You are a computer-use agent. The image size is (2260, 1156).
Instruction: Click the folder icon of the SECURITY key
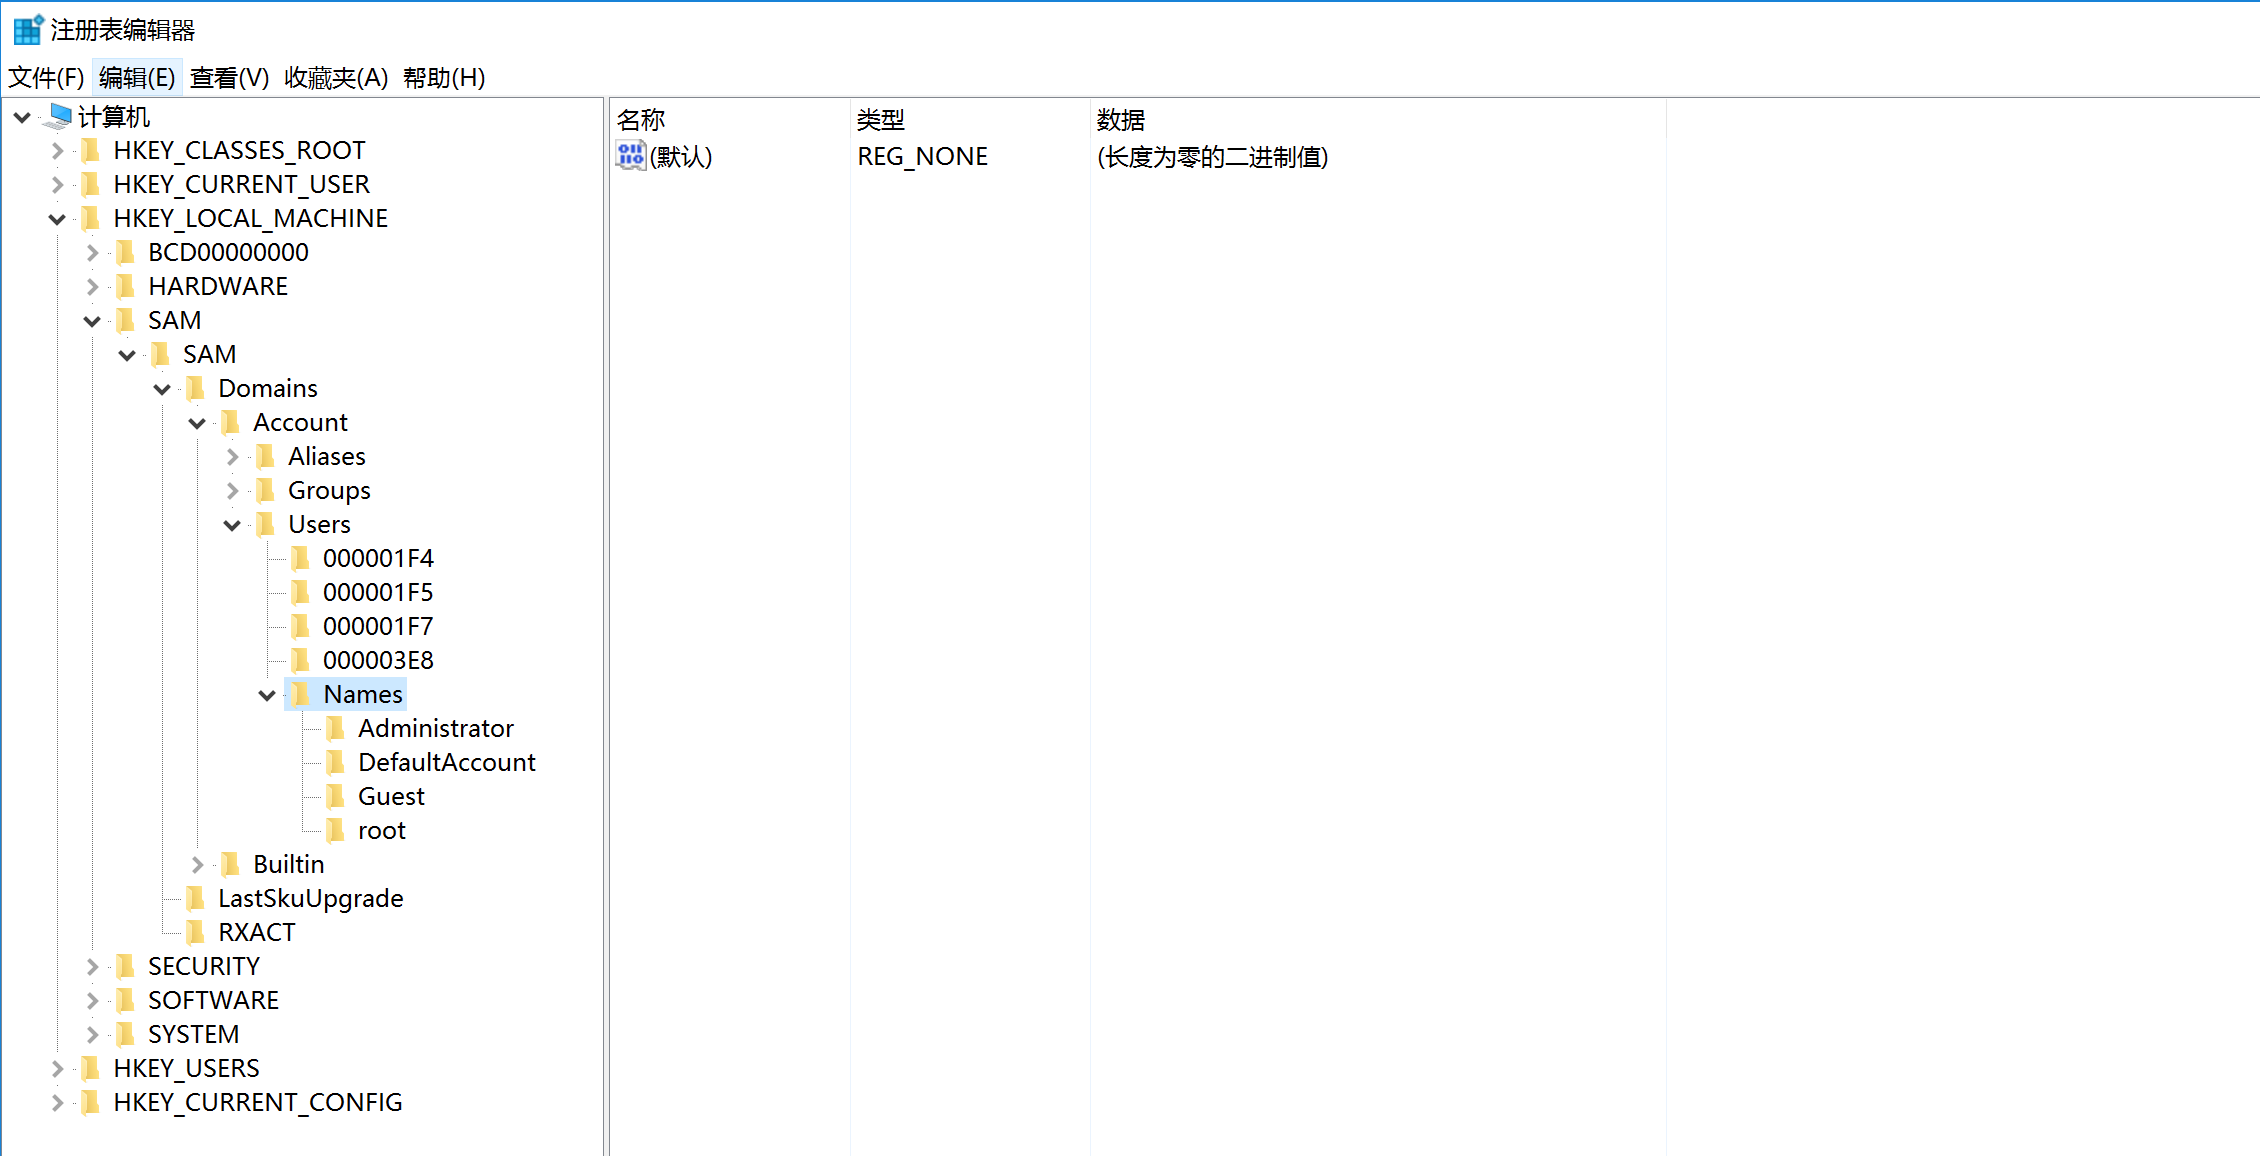(125, 965)
